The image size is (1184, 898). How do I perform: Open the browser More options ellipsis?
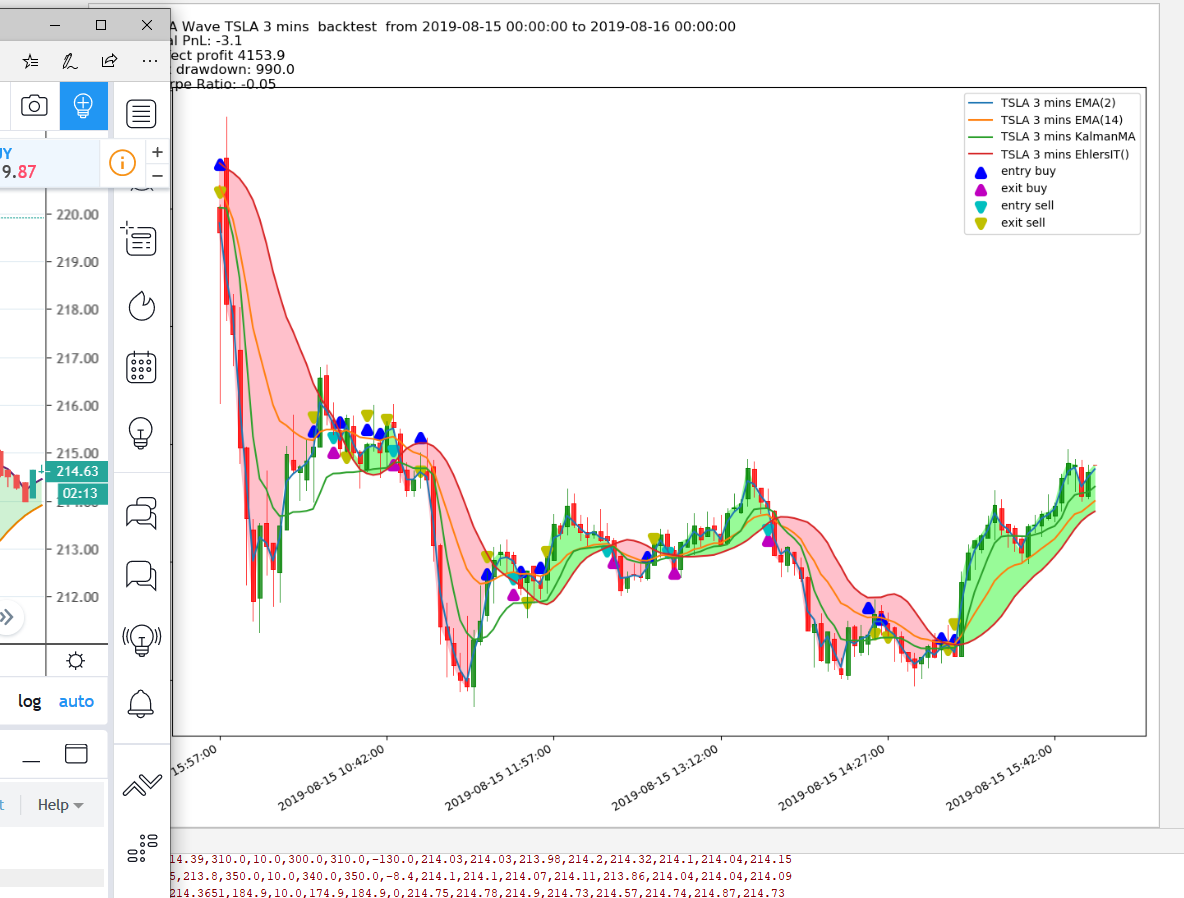(x=150, y=61)
